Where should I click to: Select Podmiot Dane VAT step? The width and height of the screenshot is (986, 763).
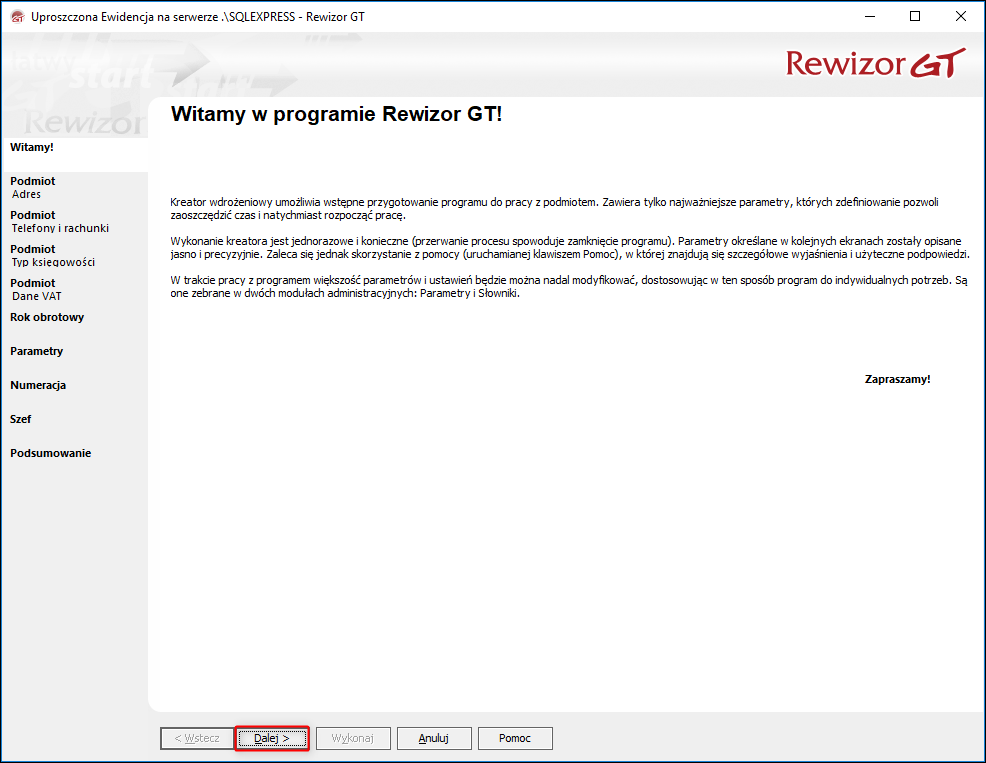(x=36, y=289)
